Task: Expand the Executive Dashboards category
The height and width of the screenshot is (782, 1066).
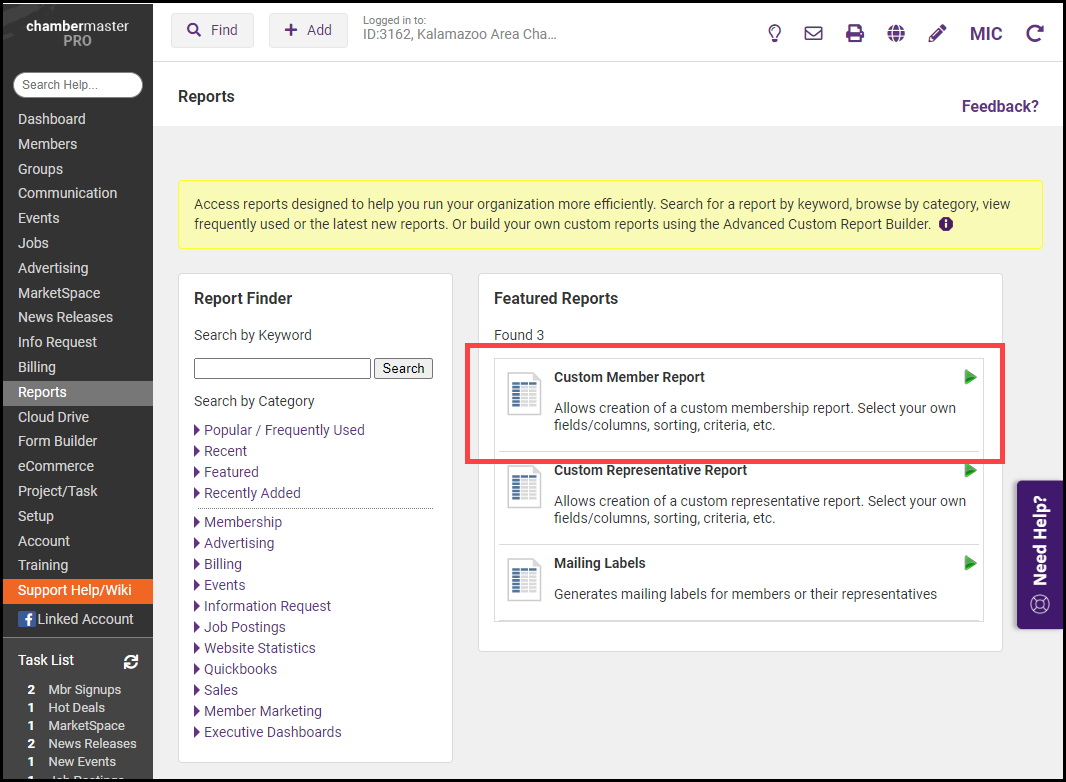Action: pos(272,732)
